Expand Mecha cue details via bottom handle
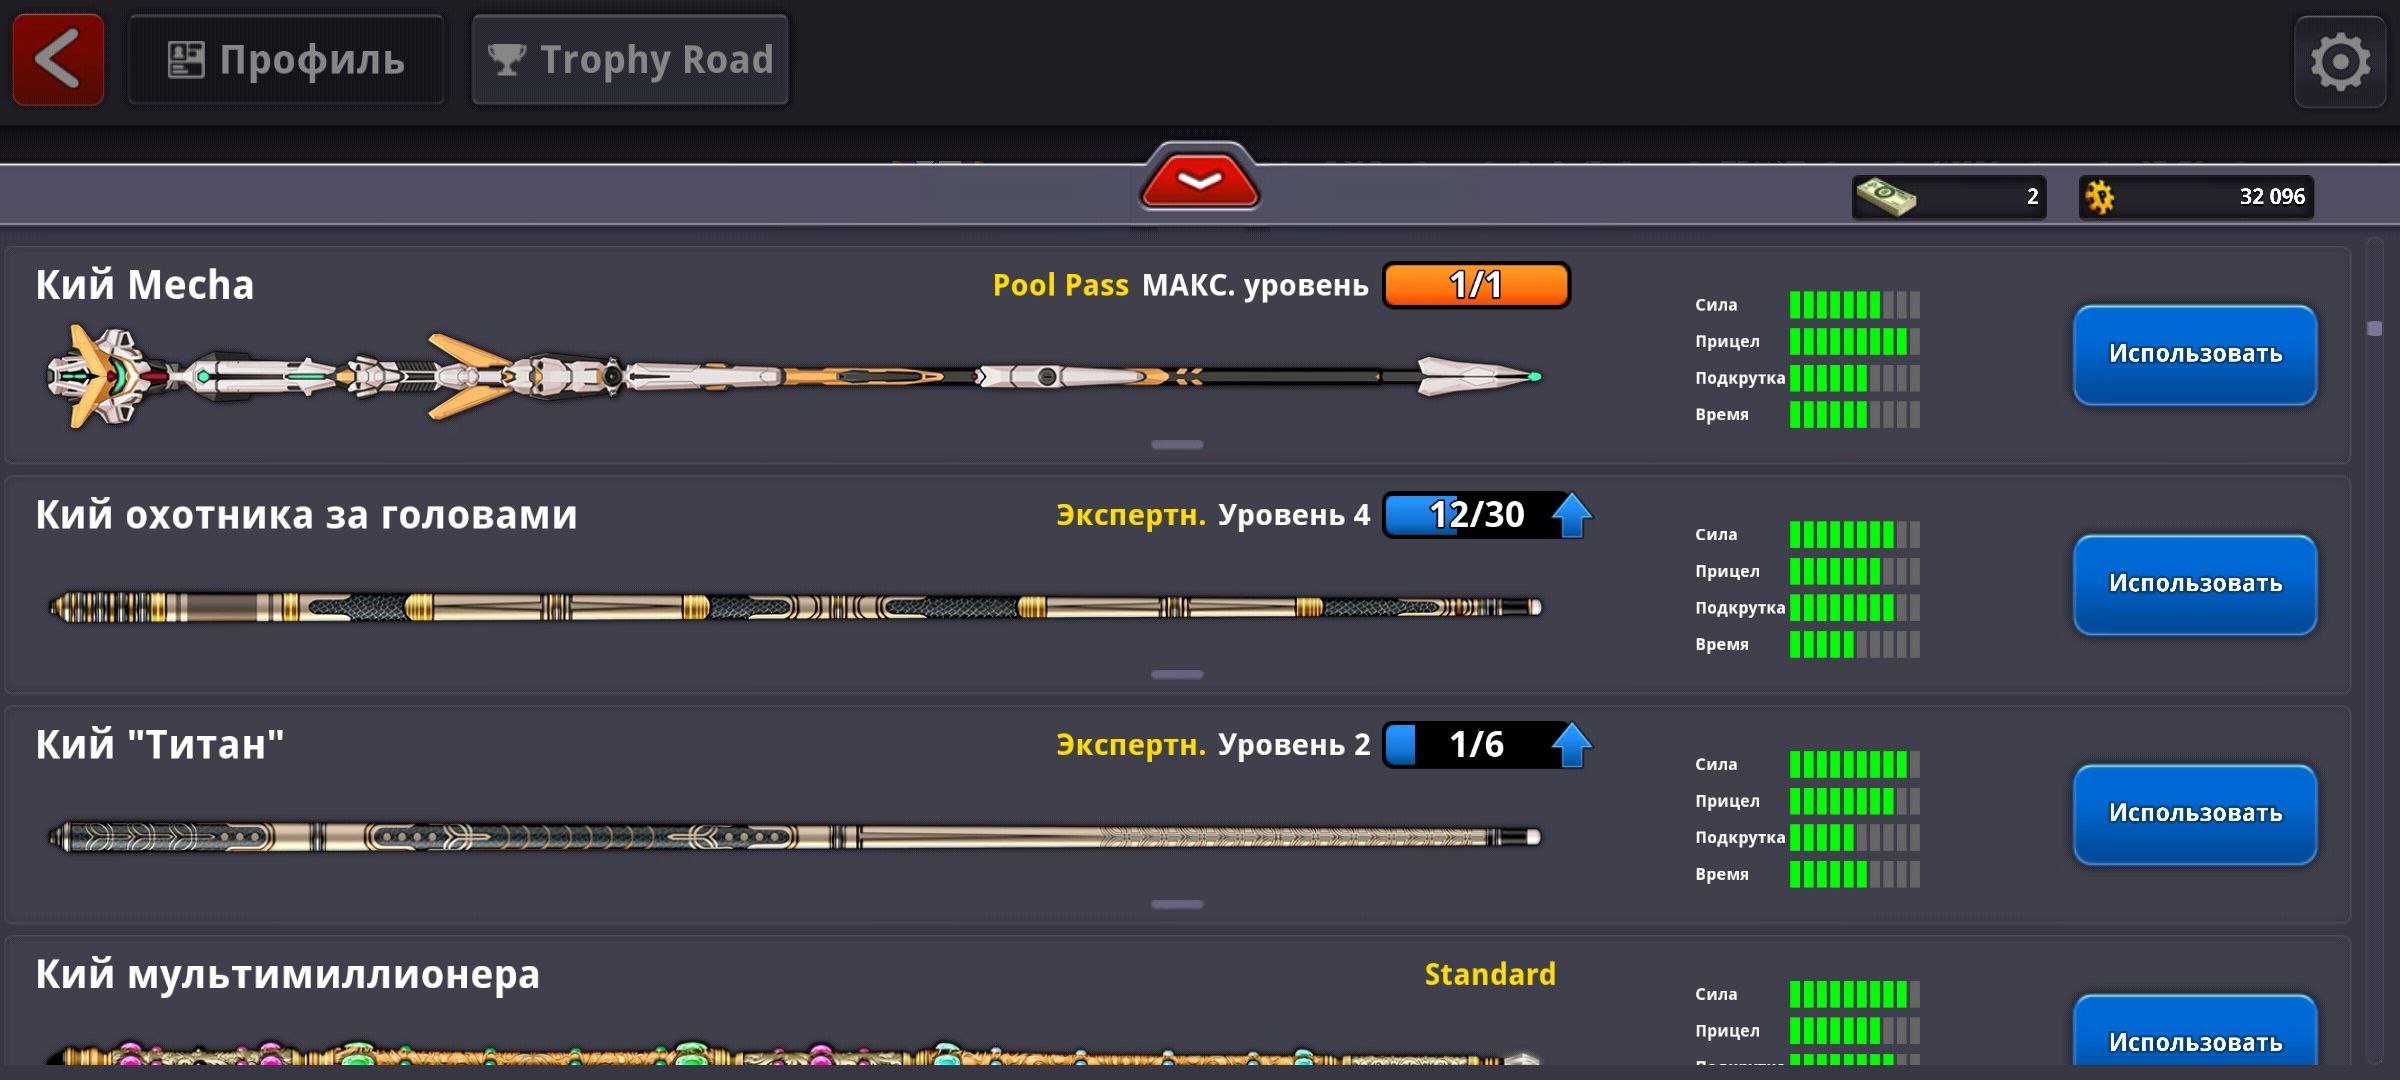 [x=1177, y=445]
